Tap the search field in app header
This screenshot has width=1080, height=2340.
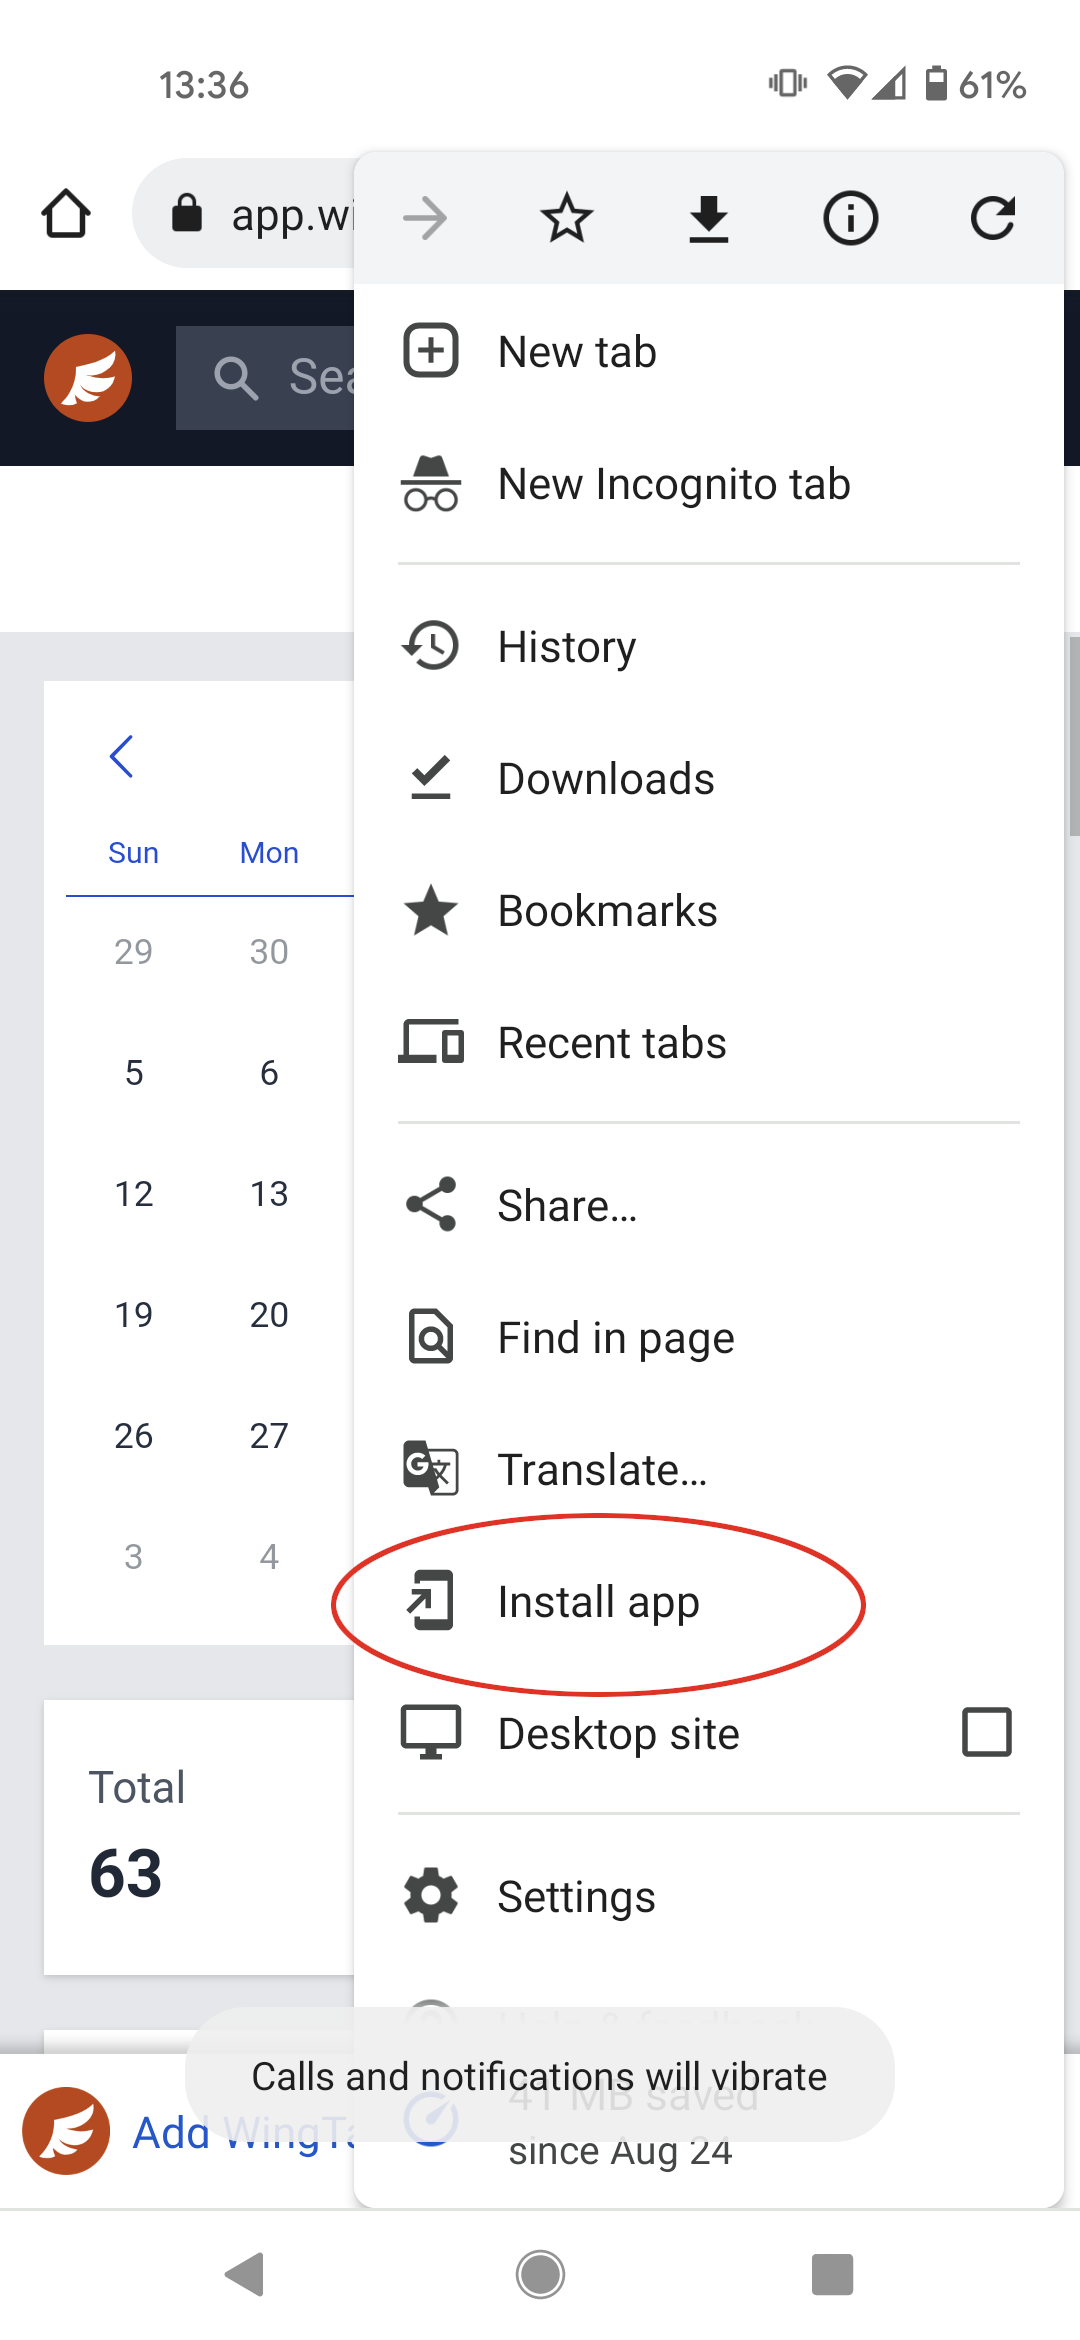266,378
